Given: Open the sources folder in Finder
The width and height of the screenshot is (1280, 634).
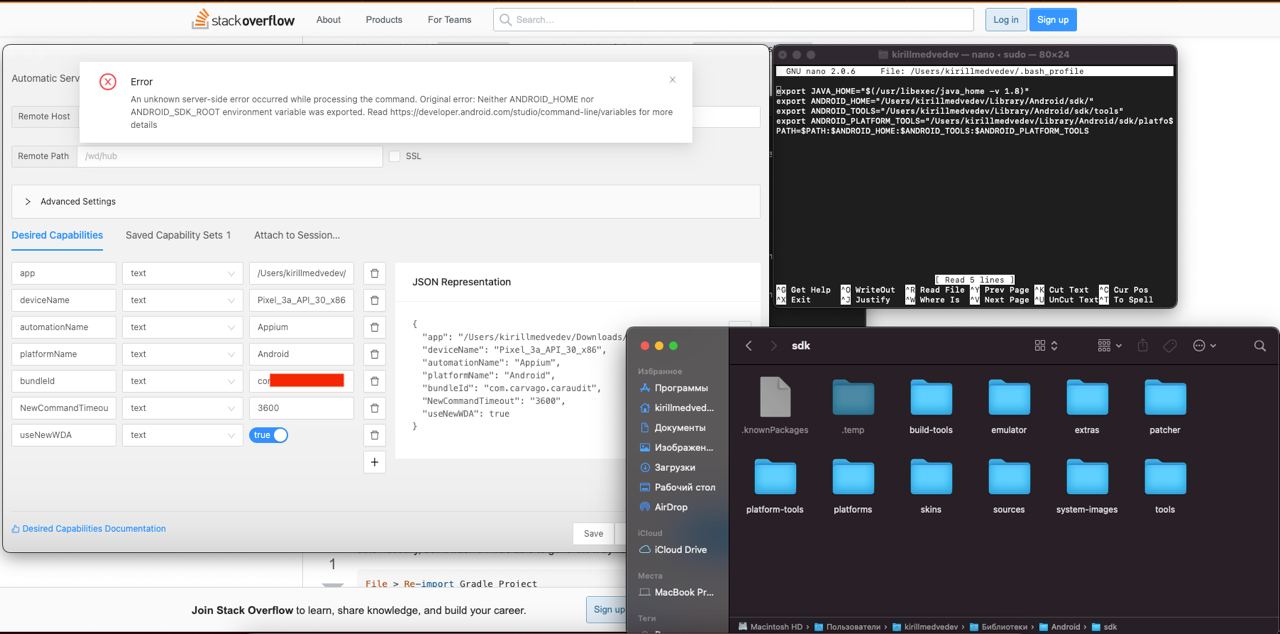Looking at the screenshot, I should click(1009, 486).
